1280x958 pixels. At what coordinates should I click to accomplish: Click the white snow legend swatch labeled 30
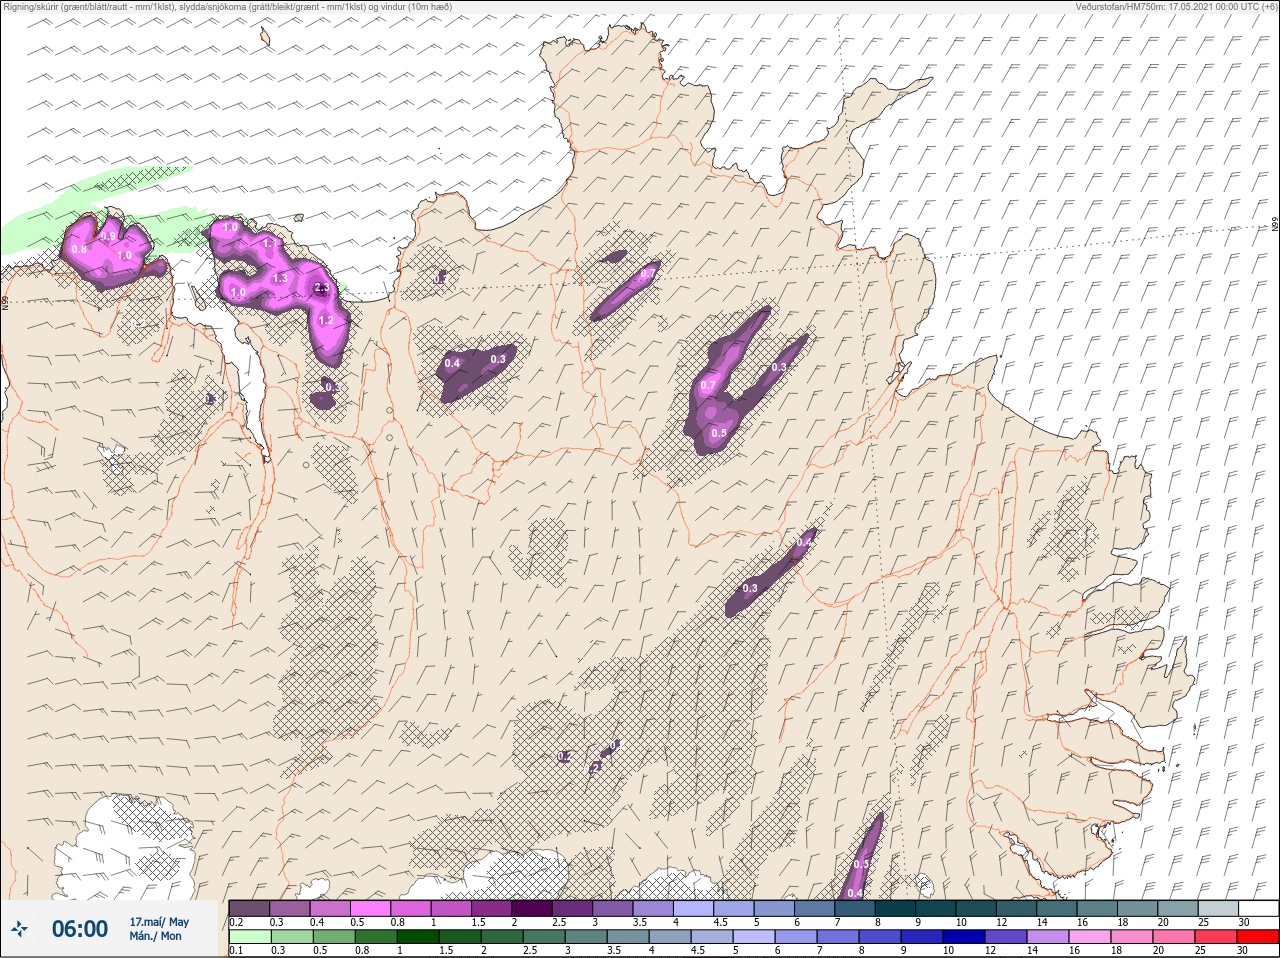[1257, 908]
